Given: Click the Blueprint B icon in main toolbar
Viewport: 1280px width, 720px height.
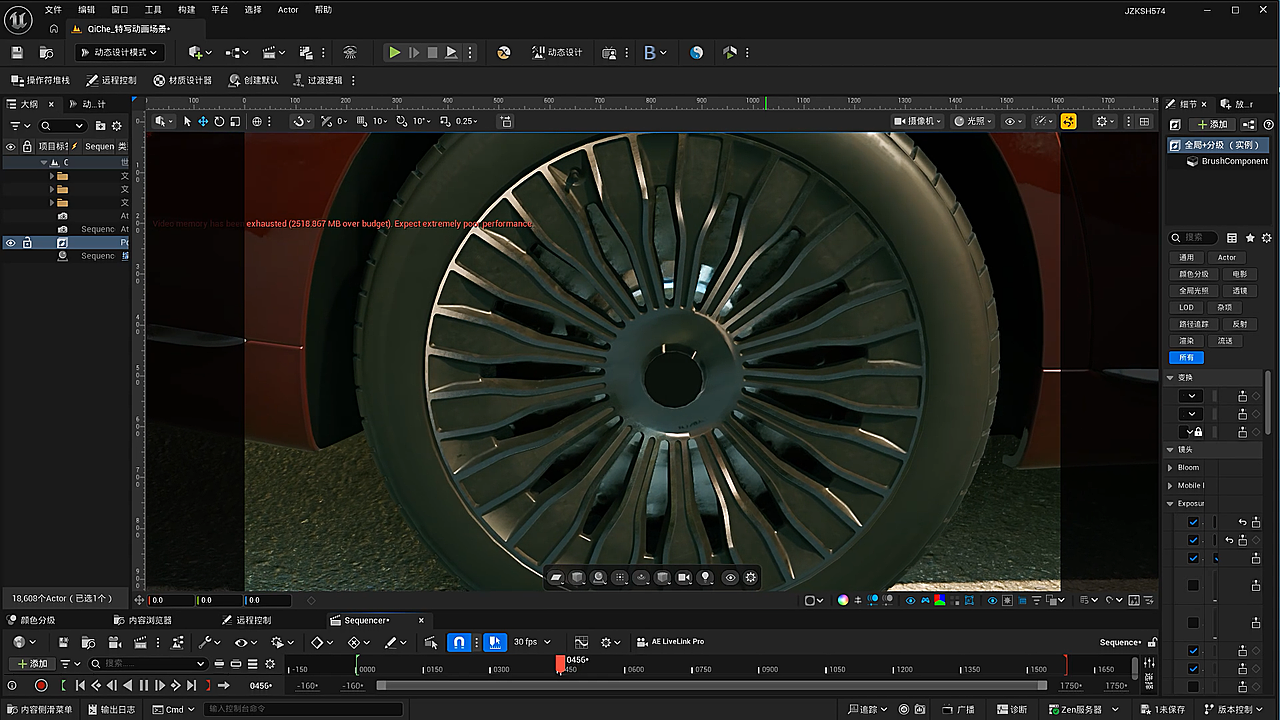Looking at the screenshot, I should tap(650, 52).
